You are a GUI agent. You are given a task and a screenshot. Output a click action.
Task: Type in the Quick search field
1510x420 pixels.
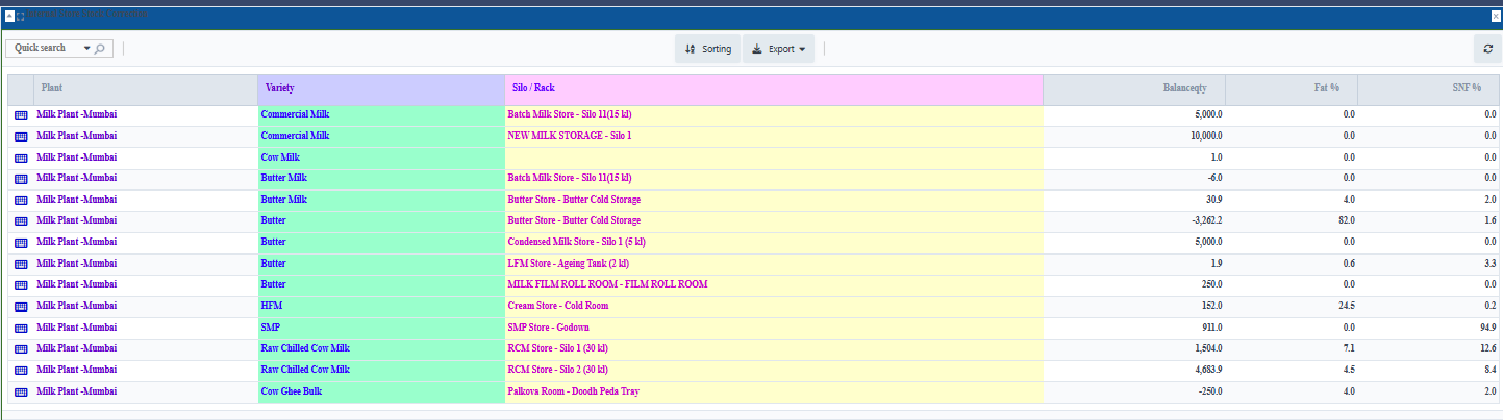point(45,49)
